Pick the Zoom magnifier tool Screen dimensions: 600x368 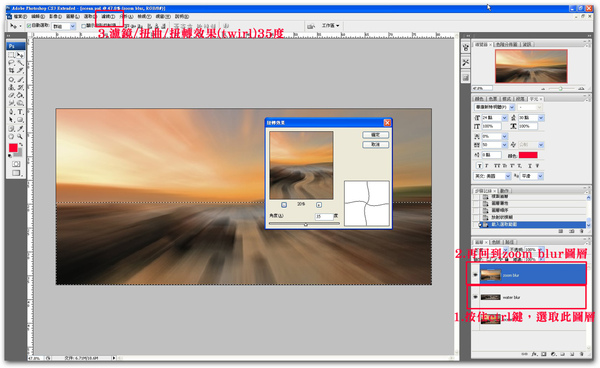point(20,137)
